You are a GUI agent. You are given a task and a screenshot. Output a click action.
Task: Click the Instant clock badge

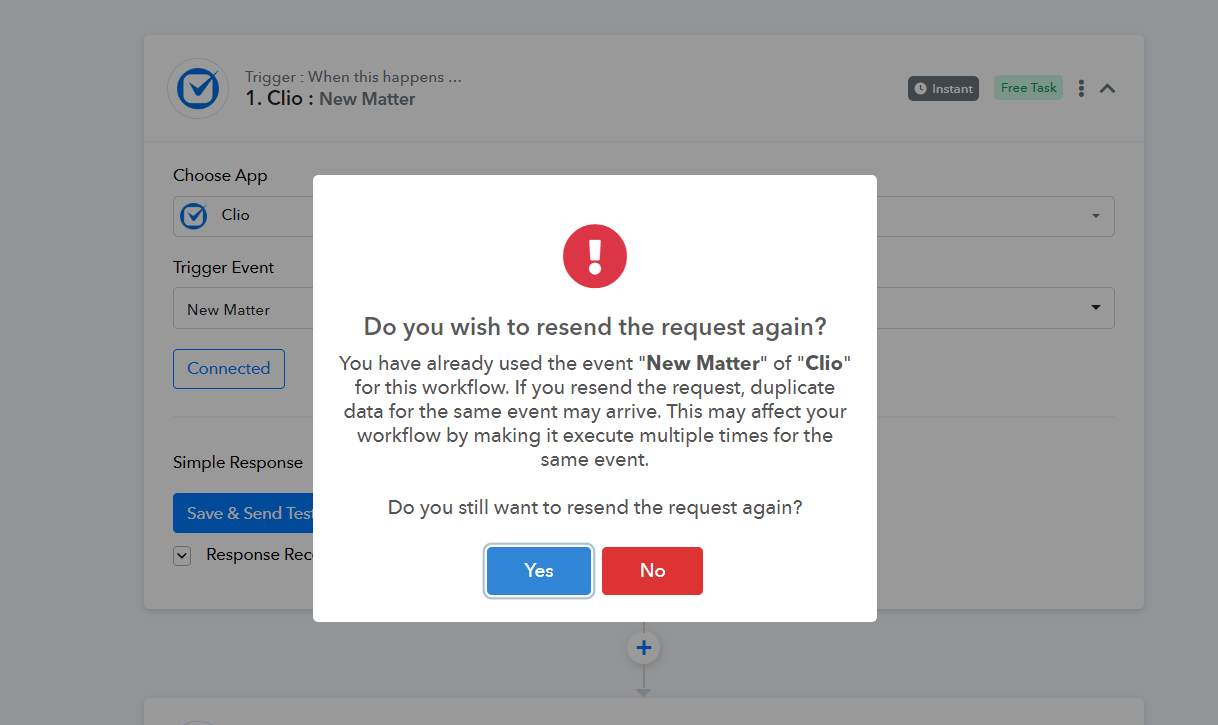pyautogui.click(x=943, y=88)
